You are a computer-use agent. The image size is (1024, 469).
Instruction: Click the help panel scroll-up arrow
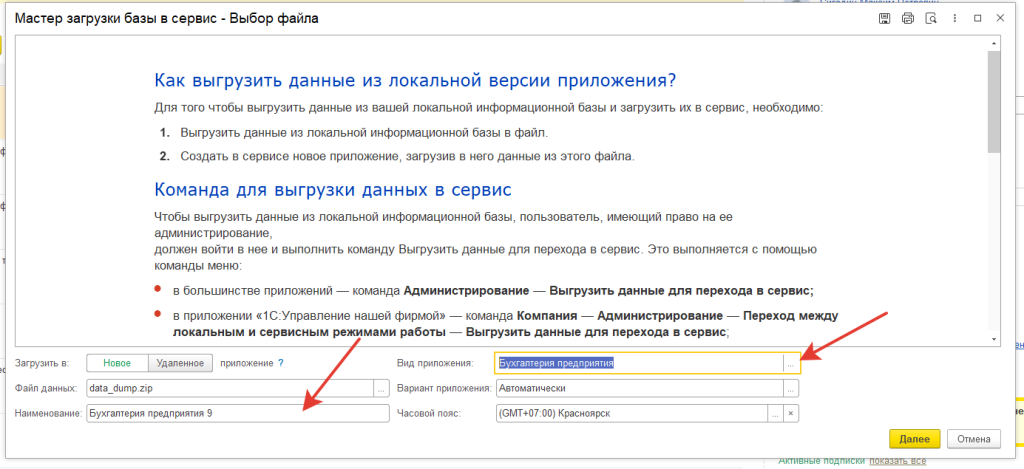(x=994, y=43)
